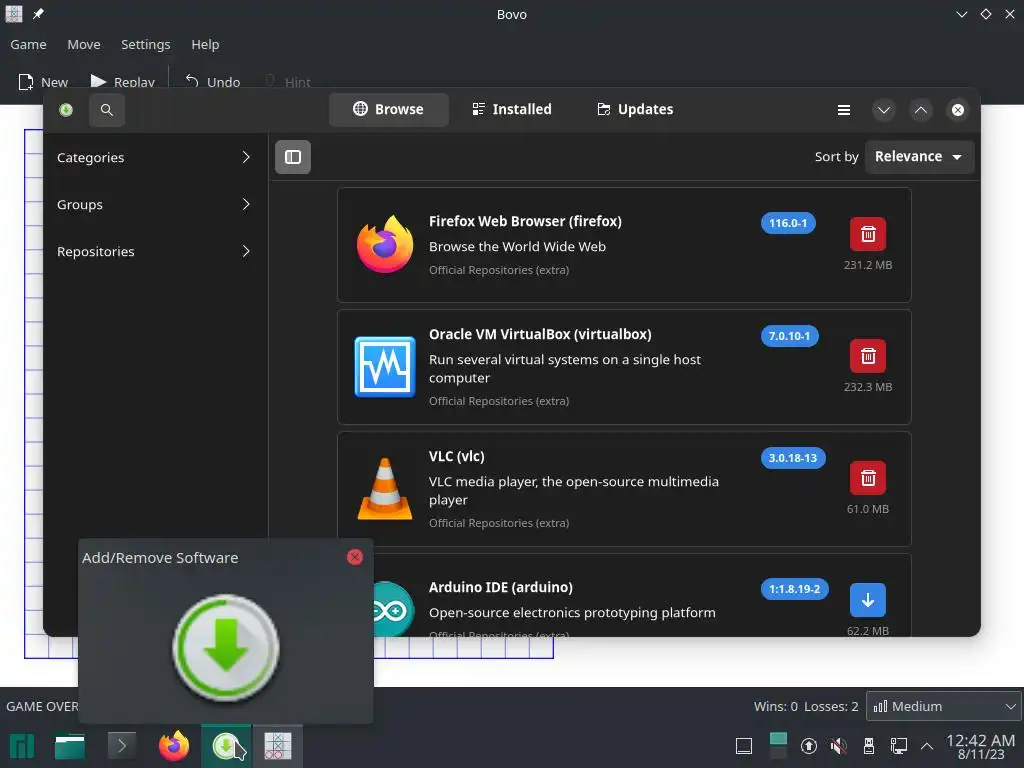Open the Updates tab
The height and width of the screenshot is (768, 1024).
click(x=635, y=109)
